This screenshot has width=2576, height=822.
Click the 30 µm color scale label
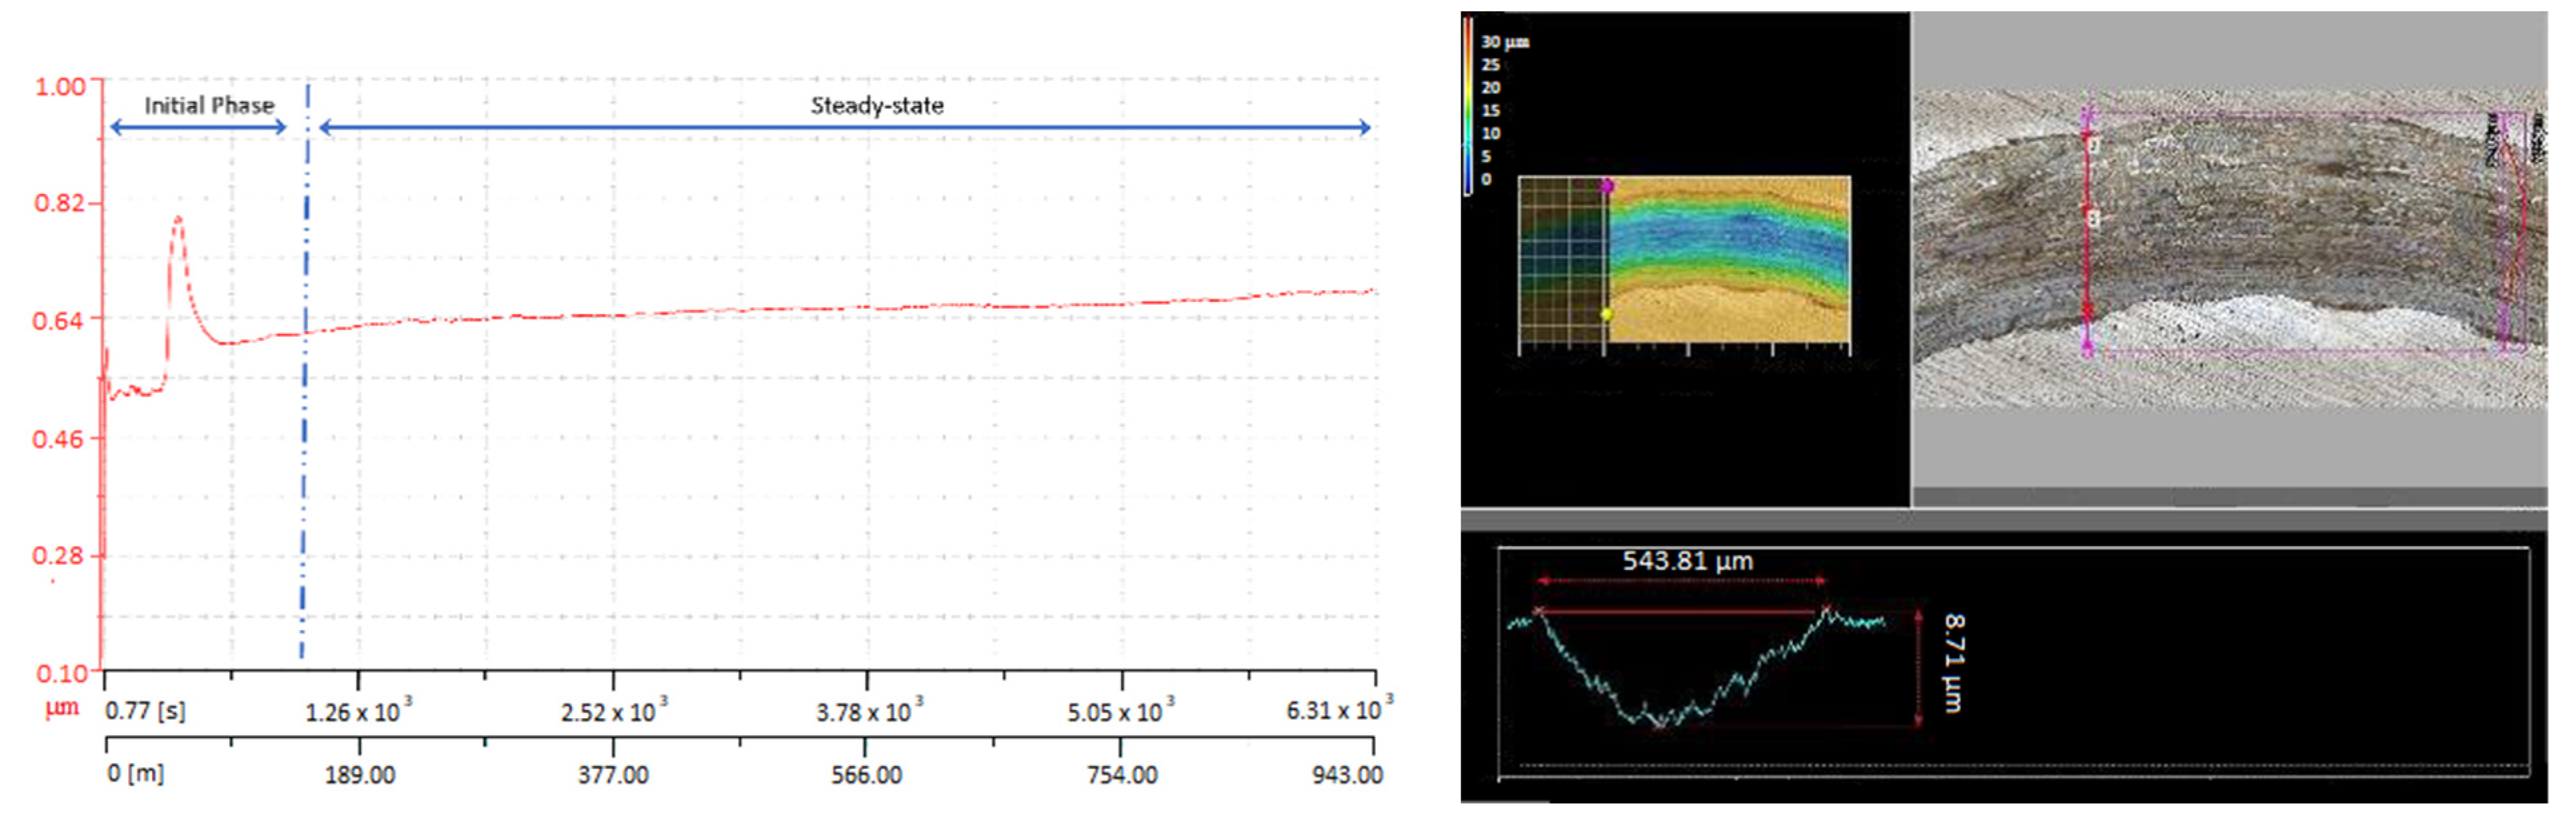(1504, 42)
